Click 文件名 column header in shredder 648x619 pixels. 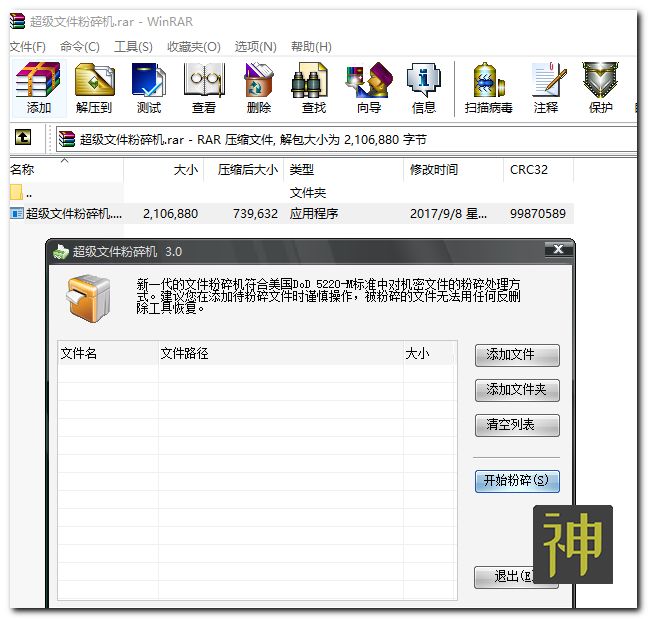click(107, 353)
